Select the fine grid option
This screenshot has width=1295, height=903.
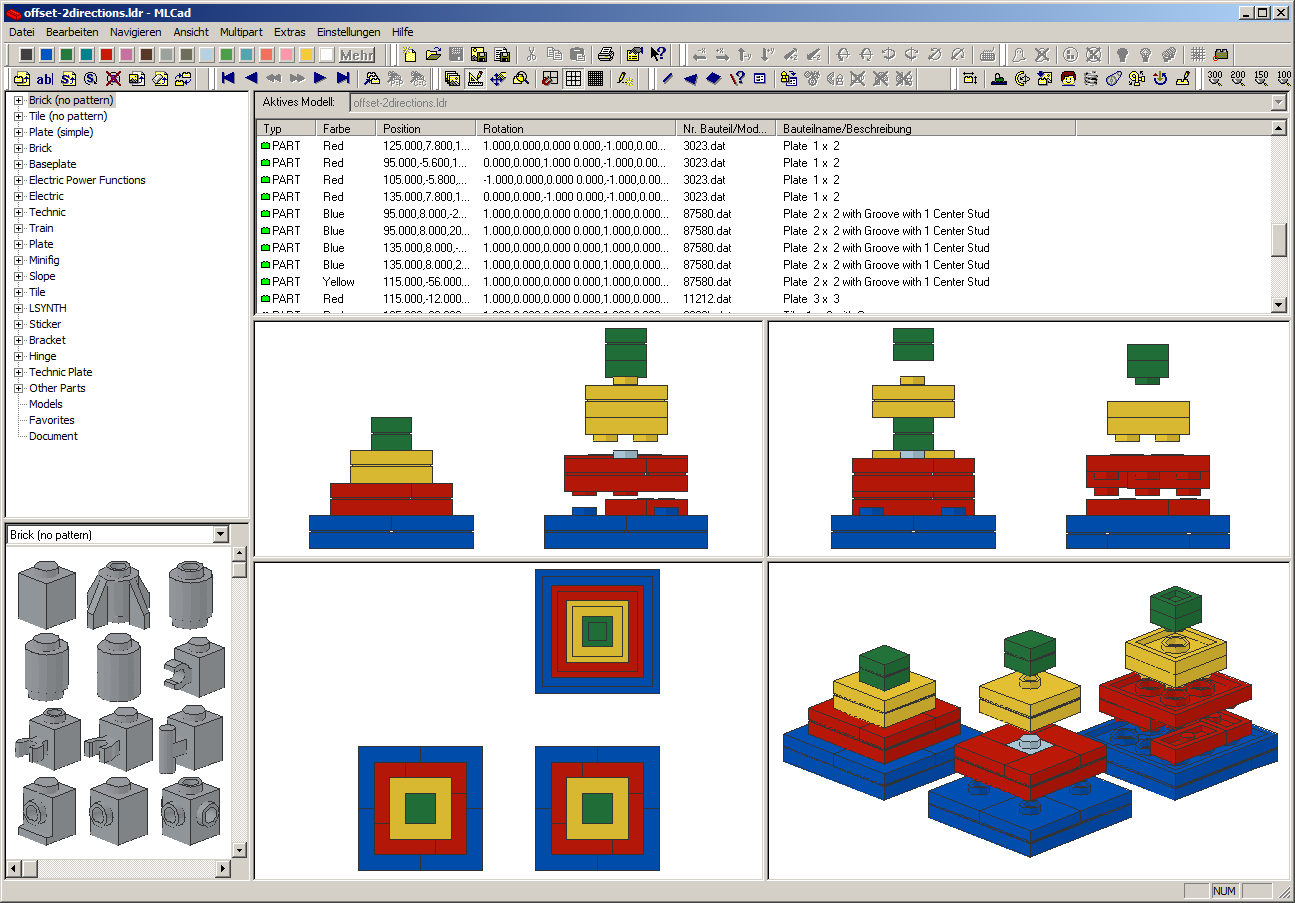595,78
